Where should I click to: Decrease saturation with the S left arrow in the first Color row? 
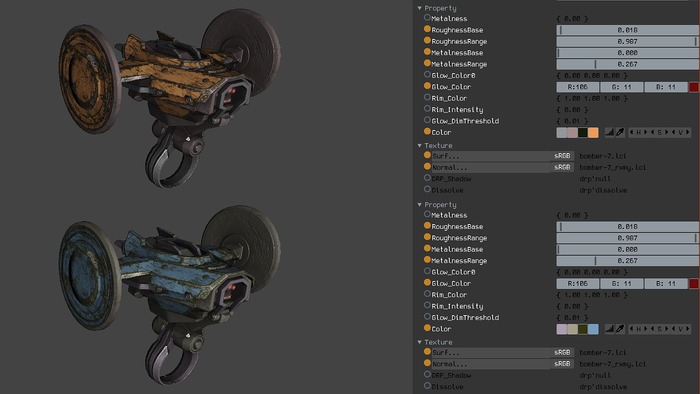click(652, 132)
